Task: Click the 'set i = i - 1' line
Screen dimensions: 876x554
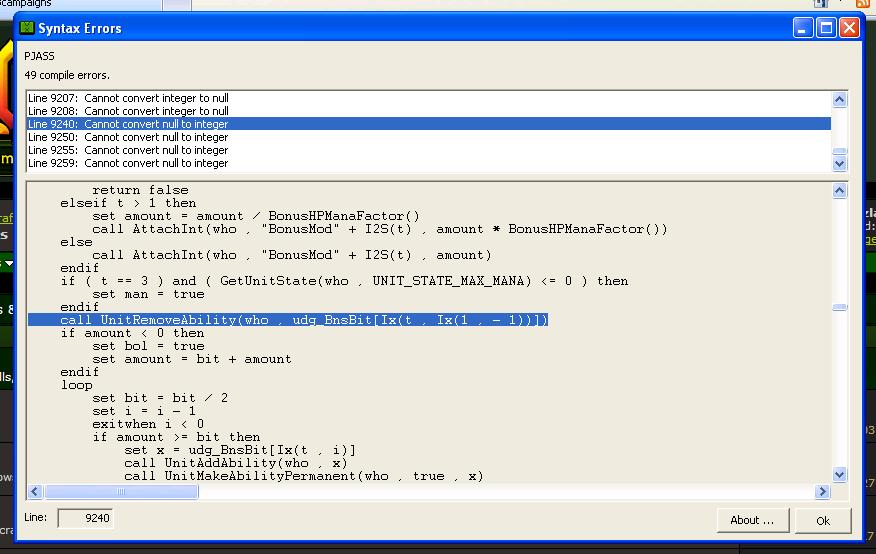Action: pyautogui.click(x=144, y=411)
